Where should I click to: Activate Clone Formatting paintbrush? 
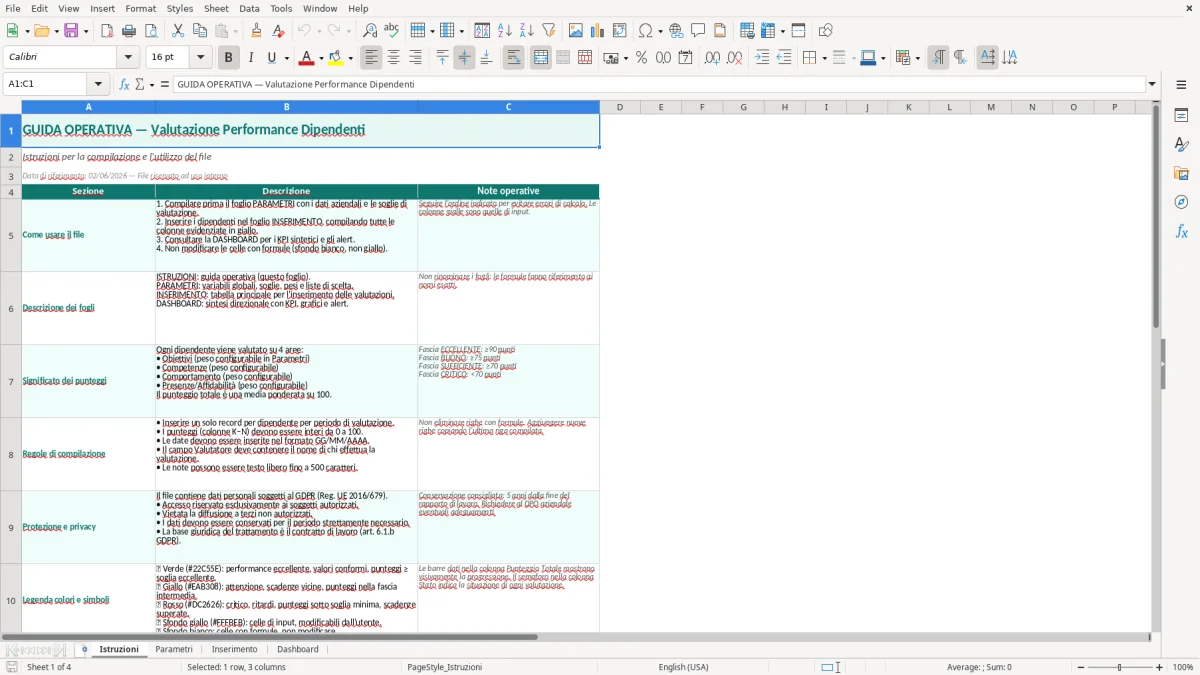[257, 31]
